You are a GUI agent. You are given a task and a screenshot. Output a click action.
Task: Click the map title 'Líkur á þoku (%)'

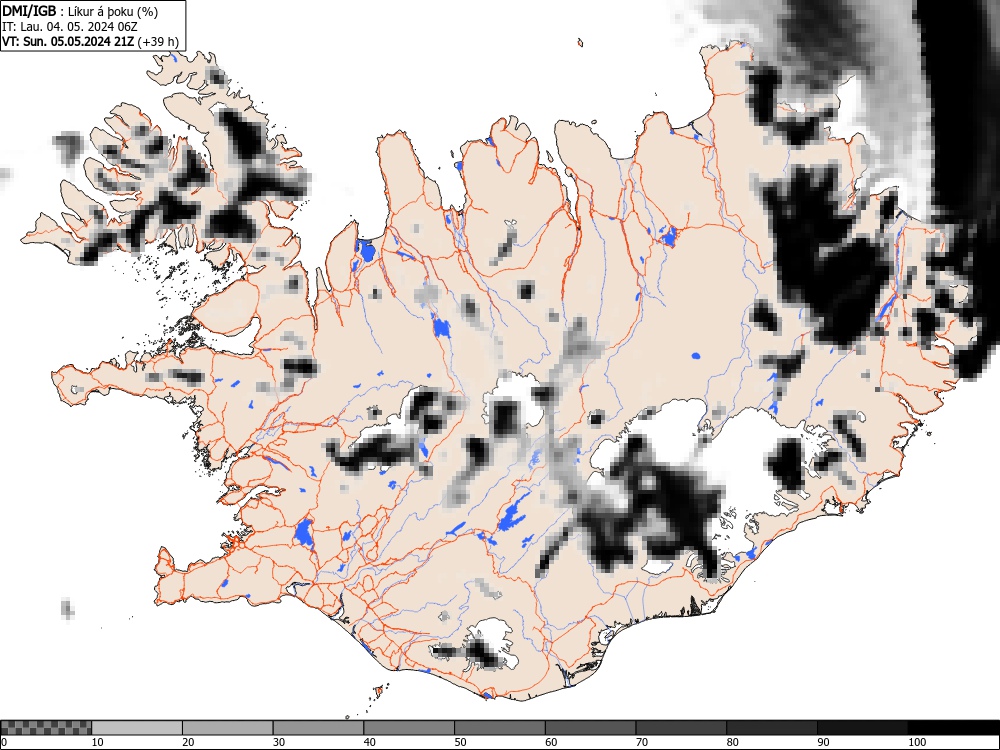[x=113, y=11]
